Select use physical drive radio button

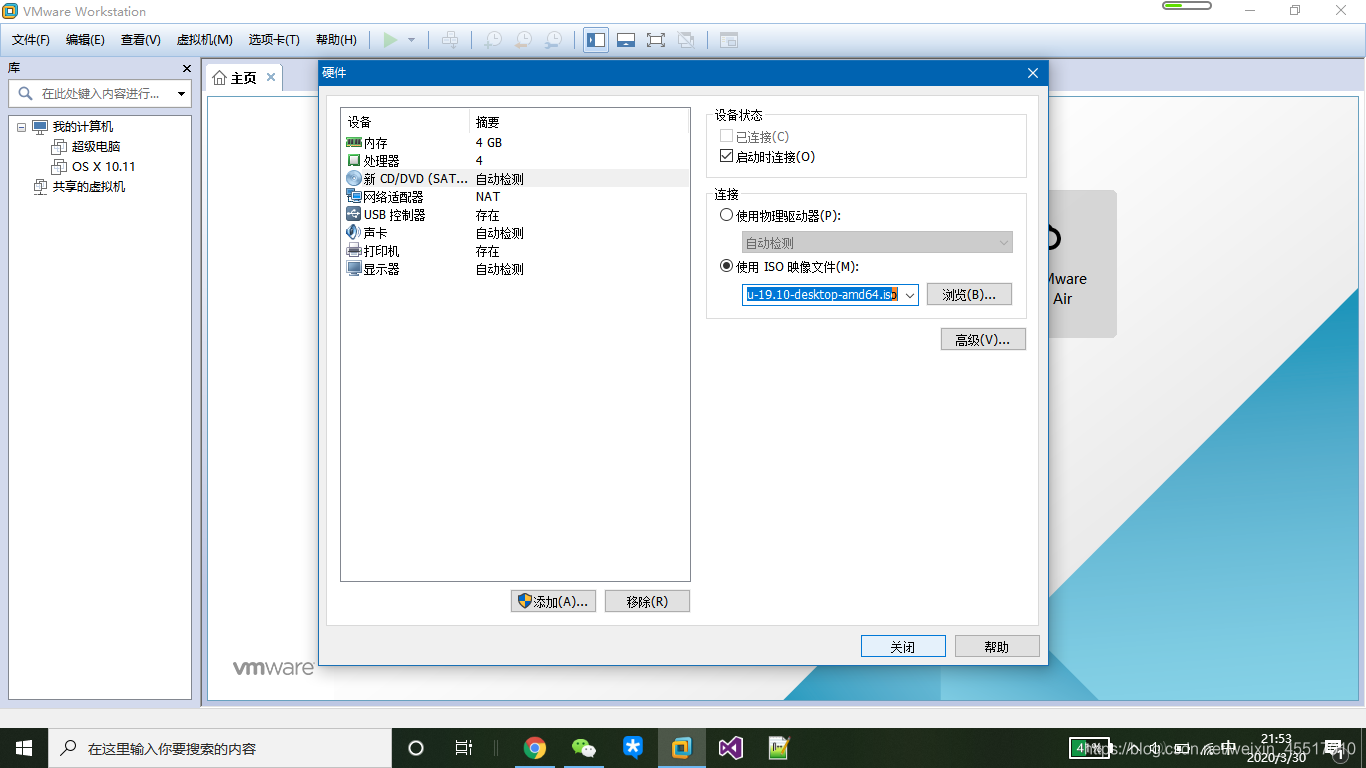[x=727, y=215]
